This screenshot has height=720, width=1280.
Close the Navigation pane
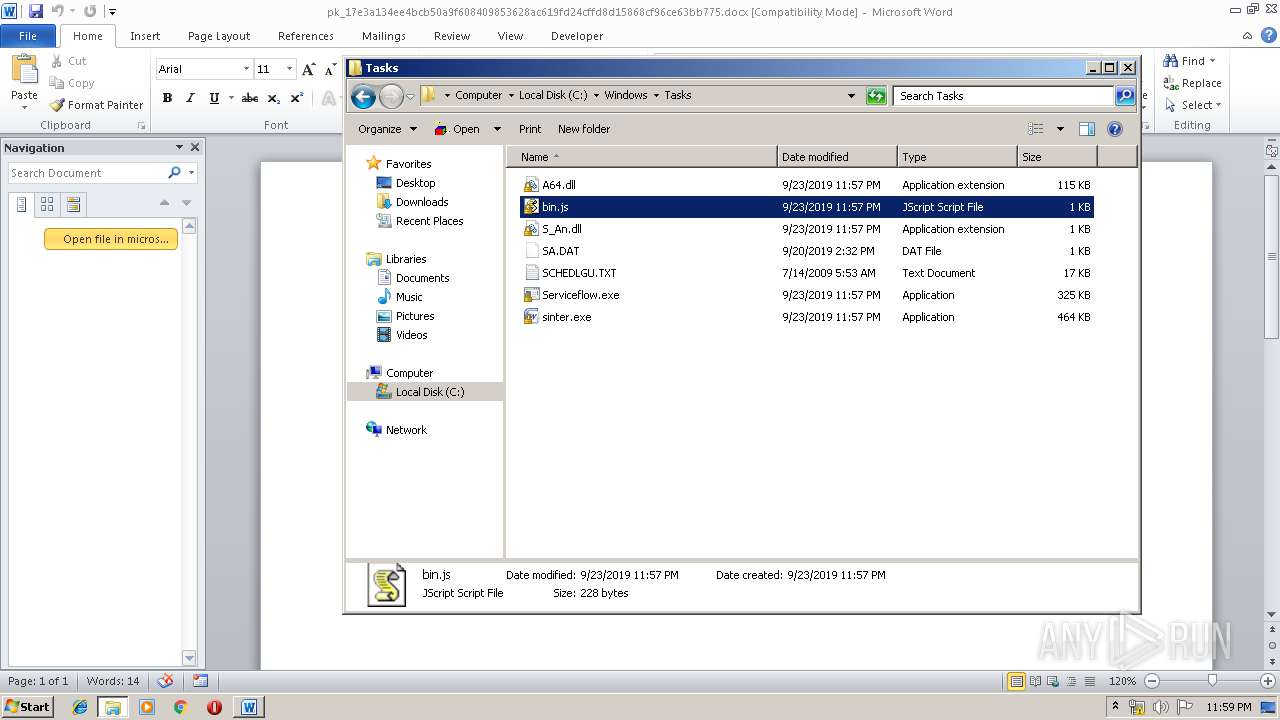(195, 147)
